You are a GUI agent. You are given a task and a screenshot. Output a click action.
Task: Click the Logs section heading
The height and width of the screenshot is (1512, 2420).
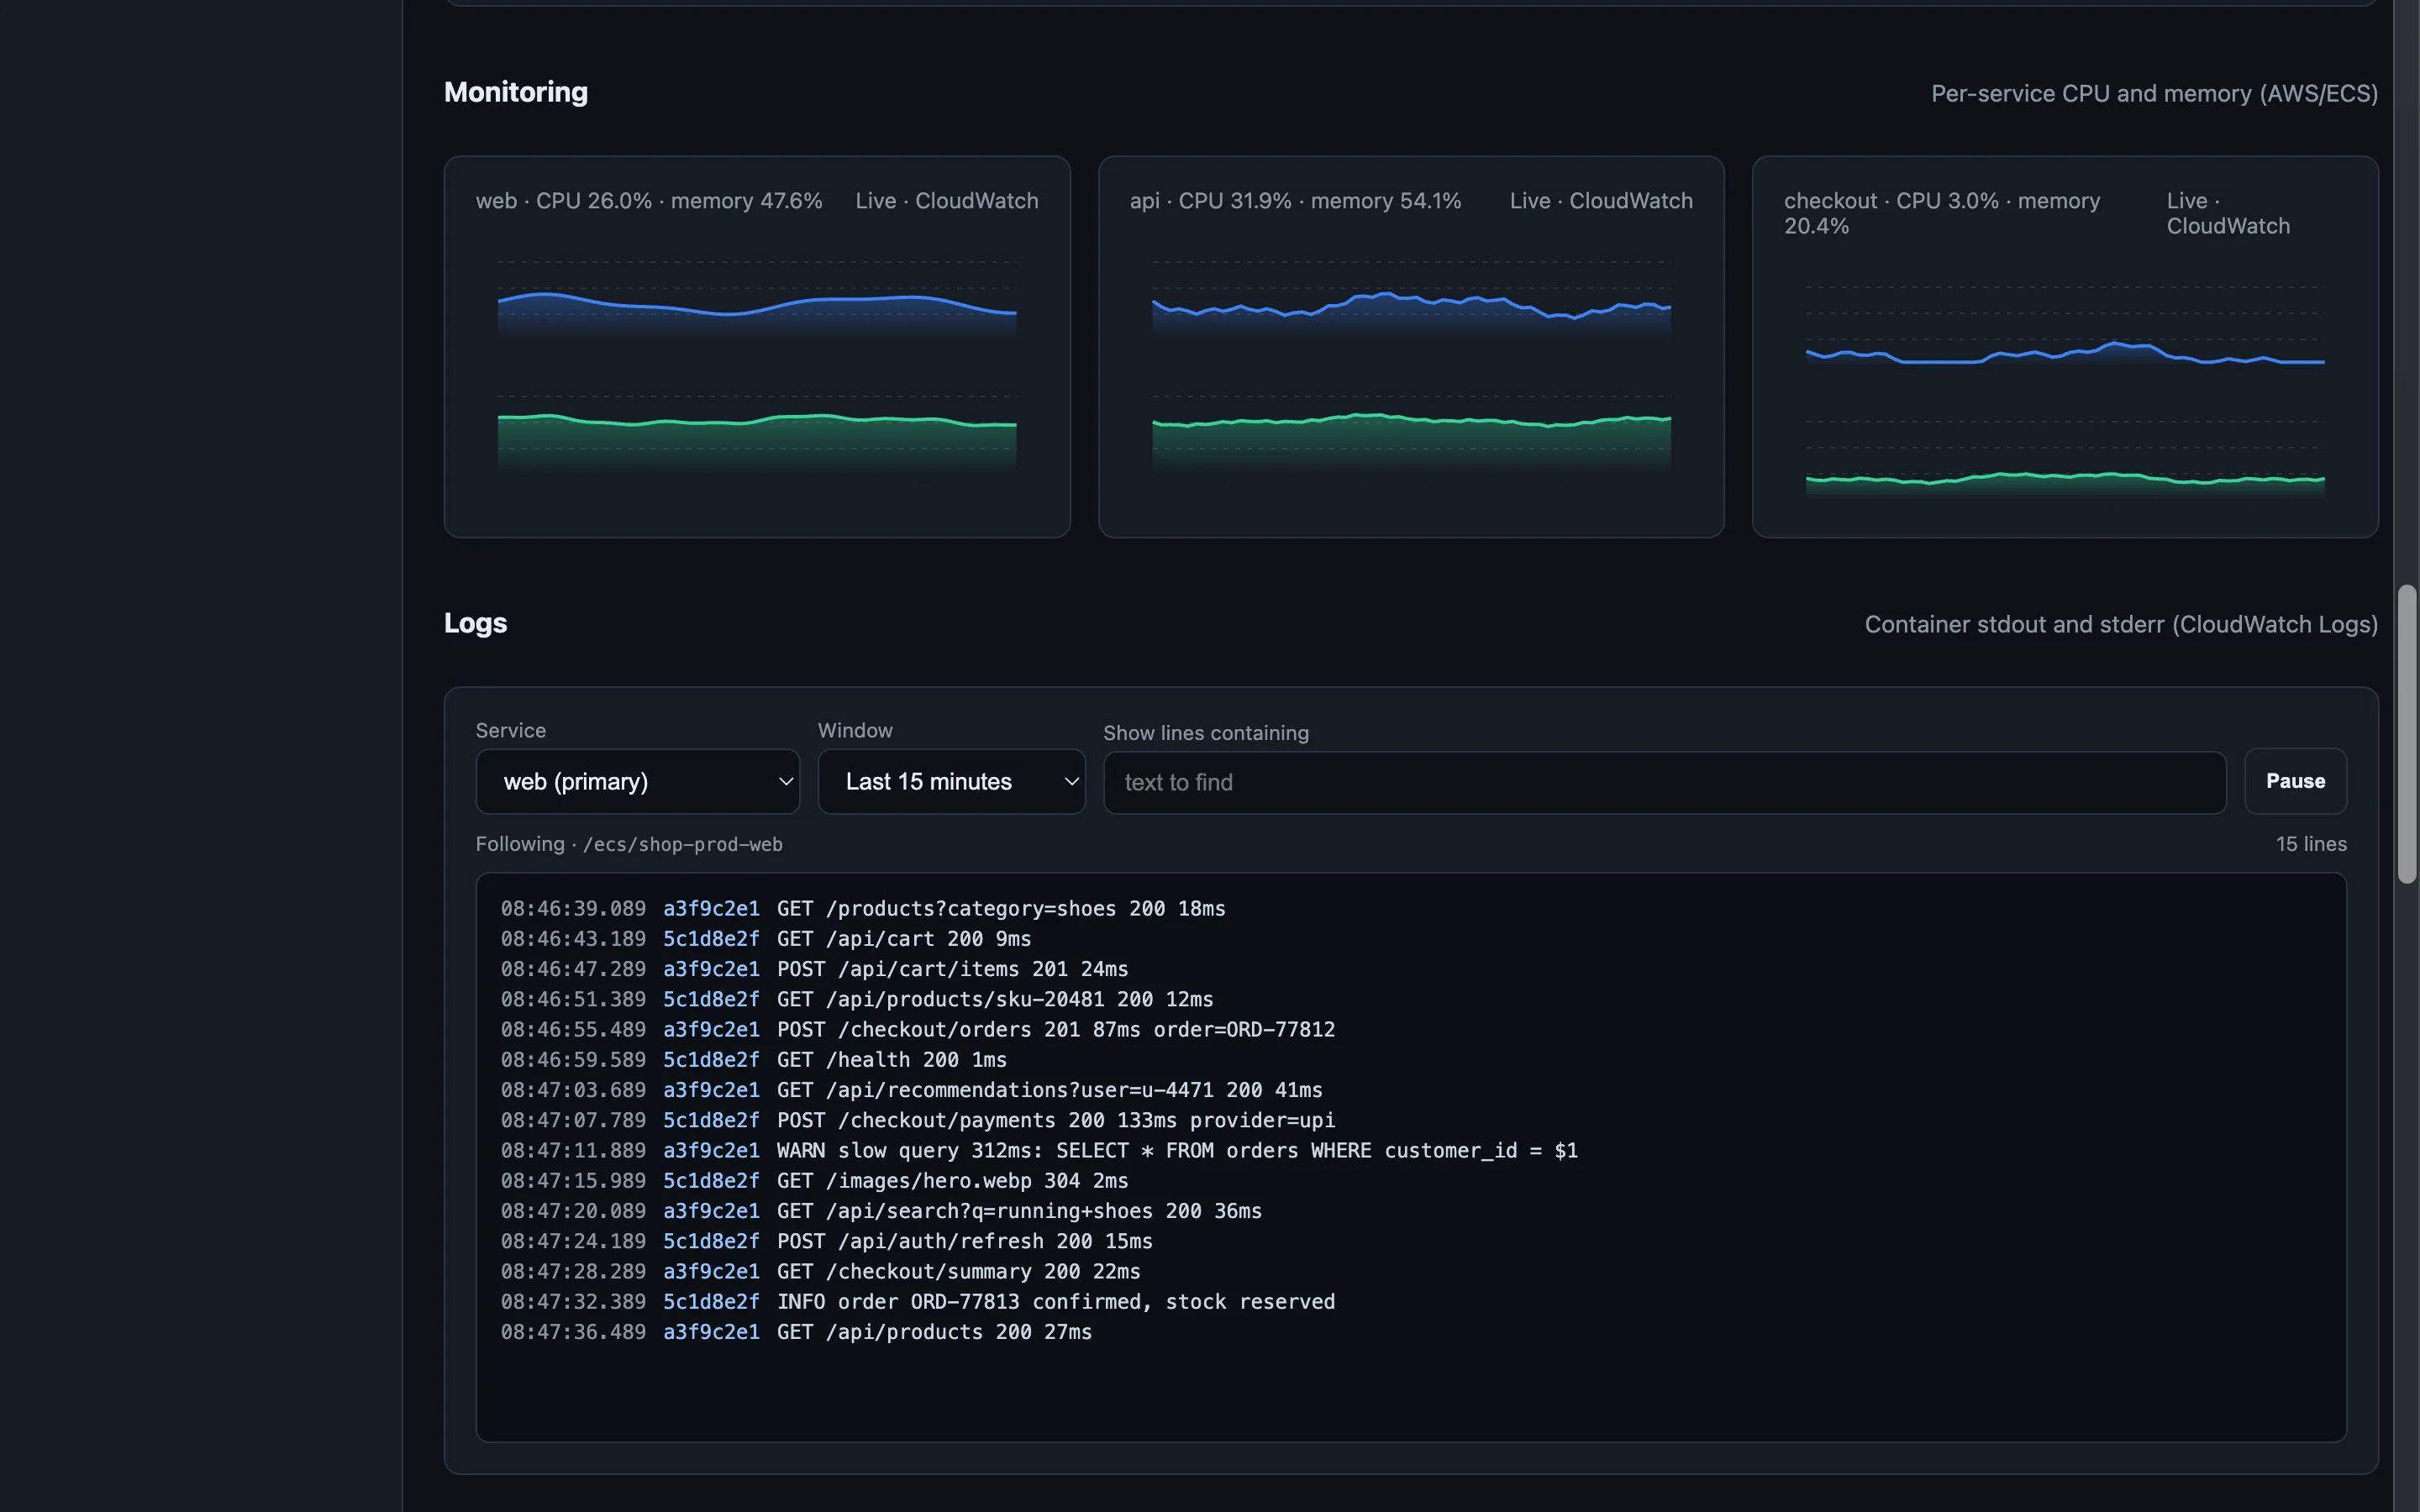pos(476,623)
